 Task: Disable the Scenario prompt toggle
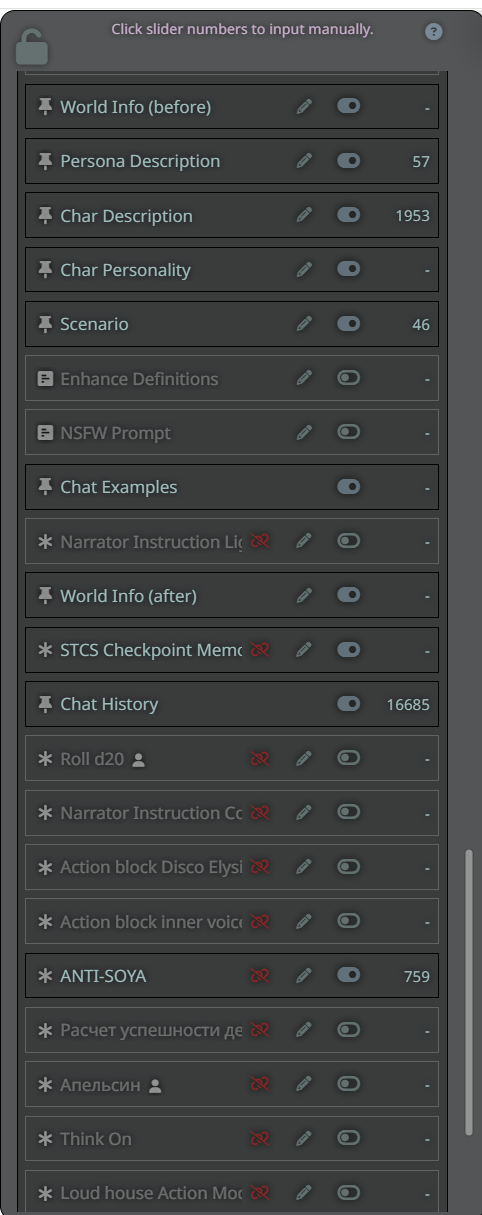click(348, 323)
